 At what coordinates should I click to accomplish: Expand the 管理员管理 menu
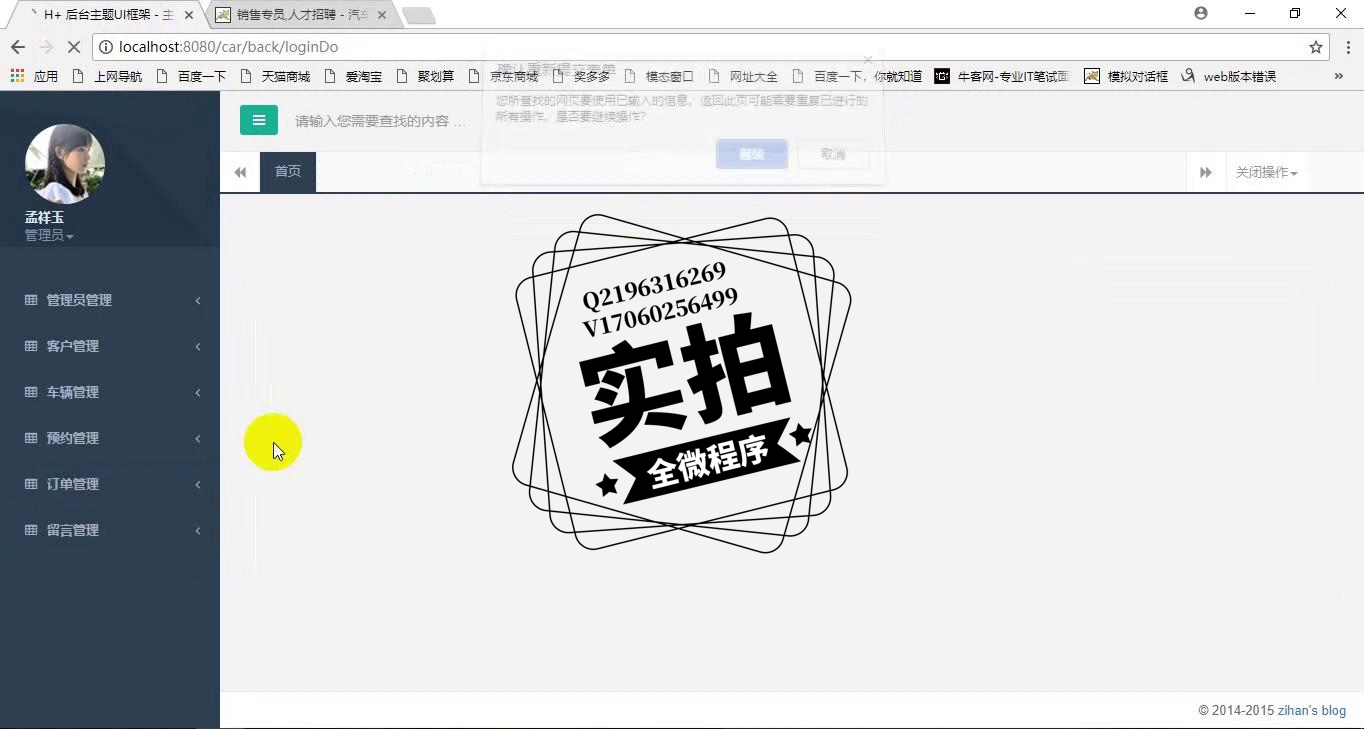tap(110, 300)
